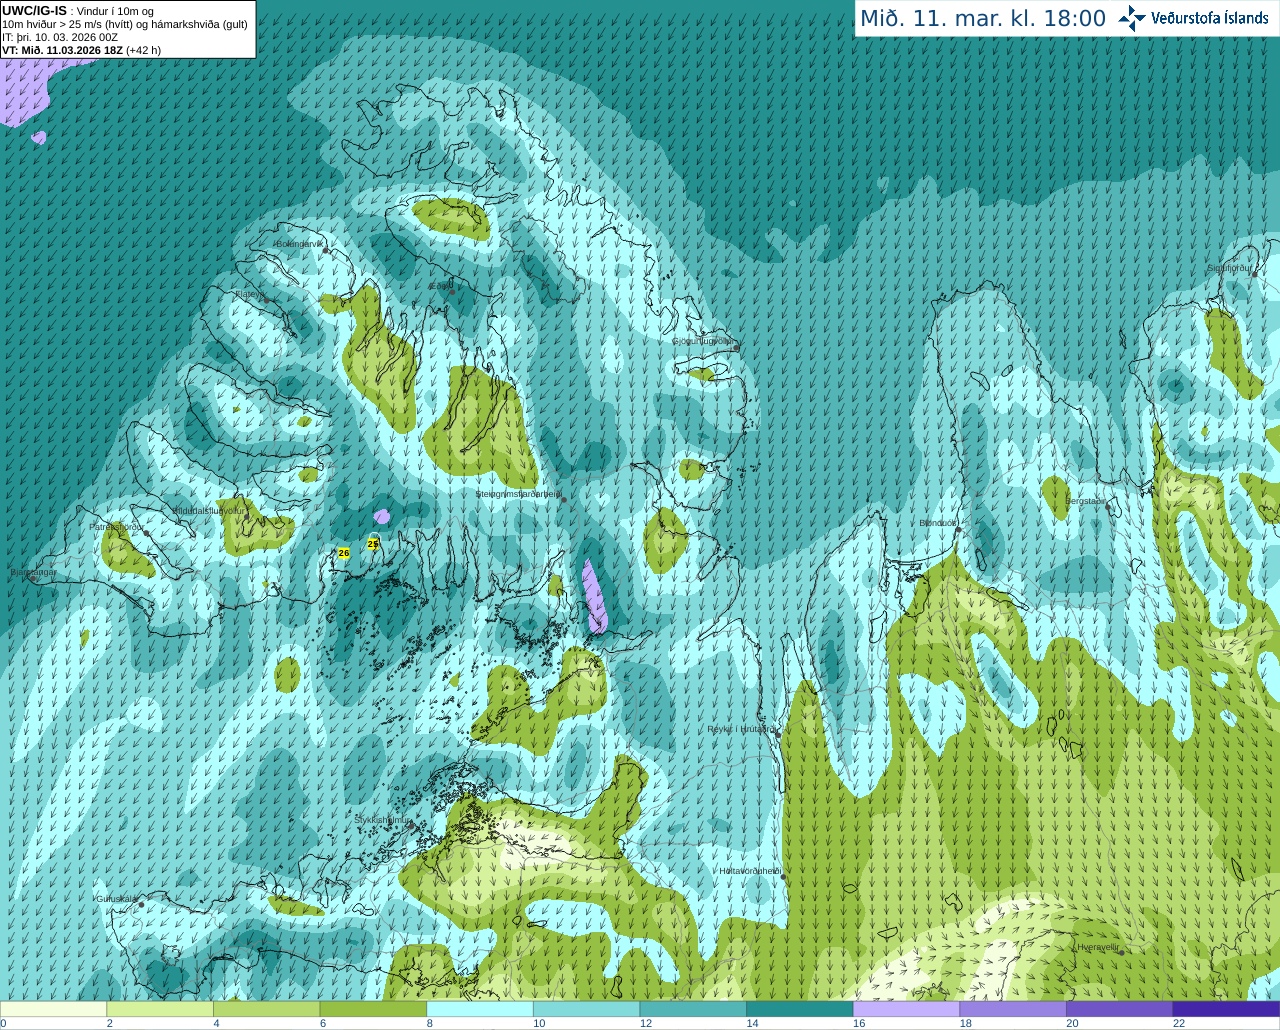The width and height of the screenshot is (1280, 1030).
Task: Click the Gufuskálar station dot
Action: click(x=141, y=904)
